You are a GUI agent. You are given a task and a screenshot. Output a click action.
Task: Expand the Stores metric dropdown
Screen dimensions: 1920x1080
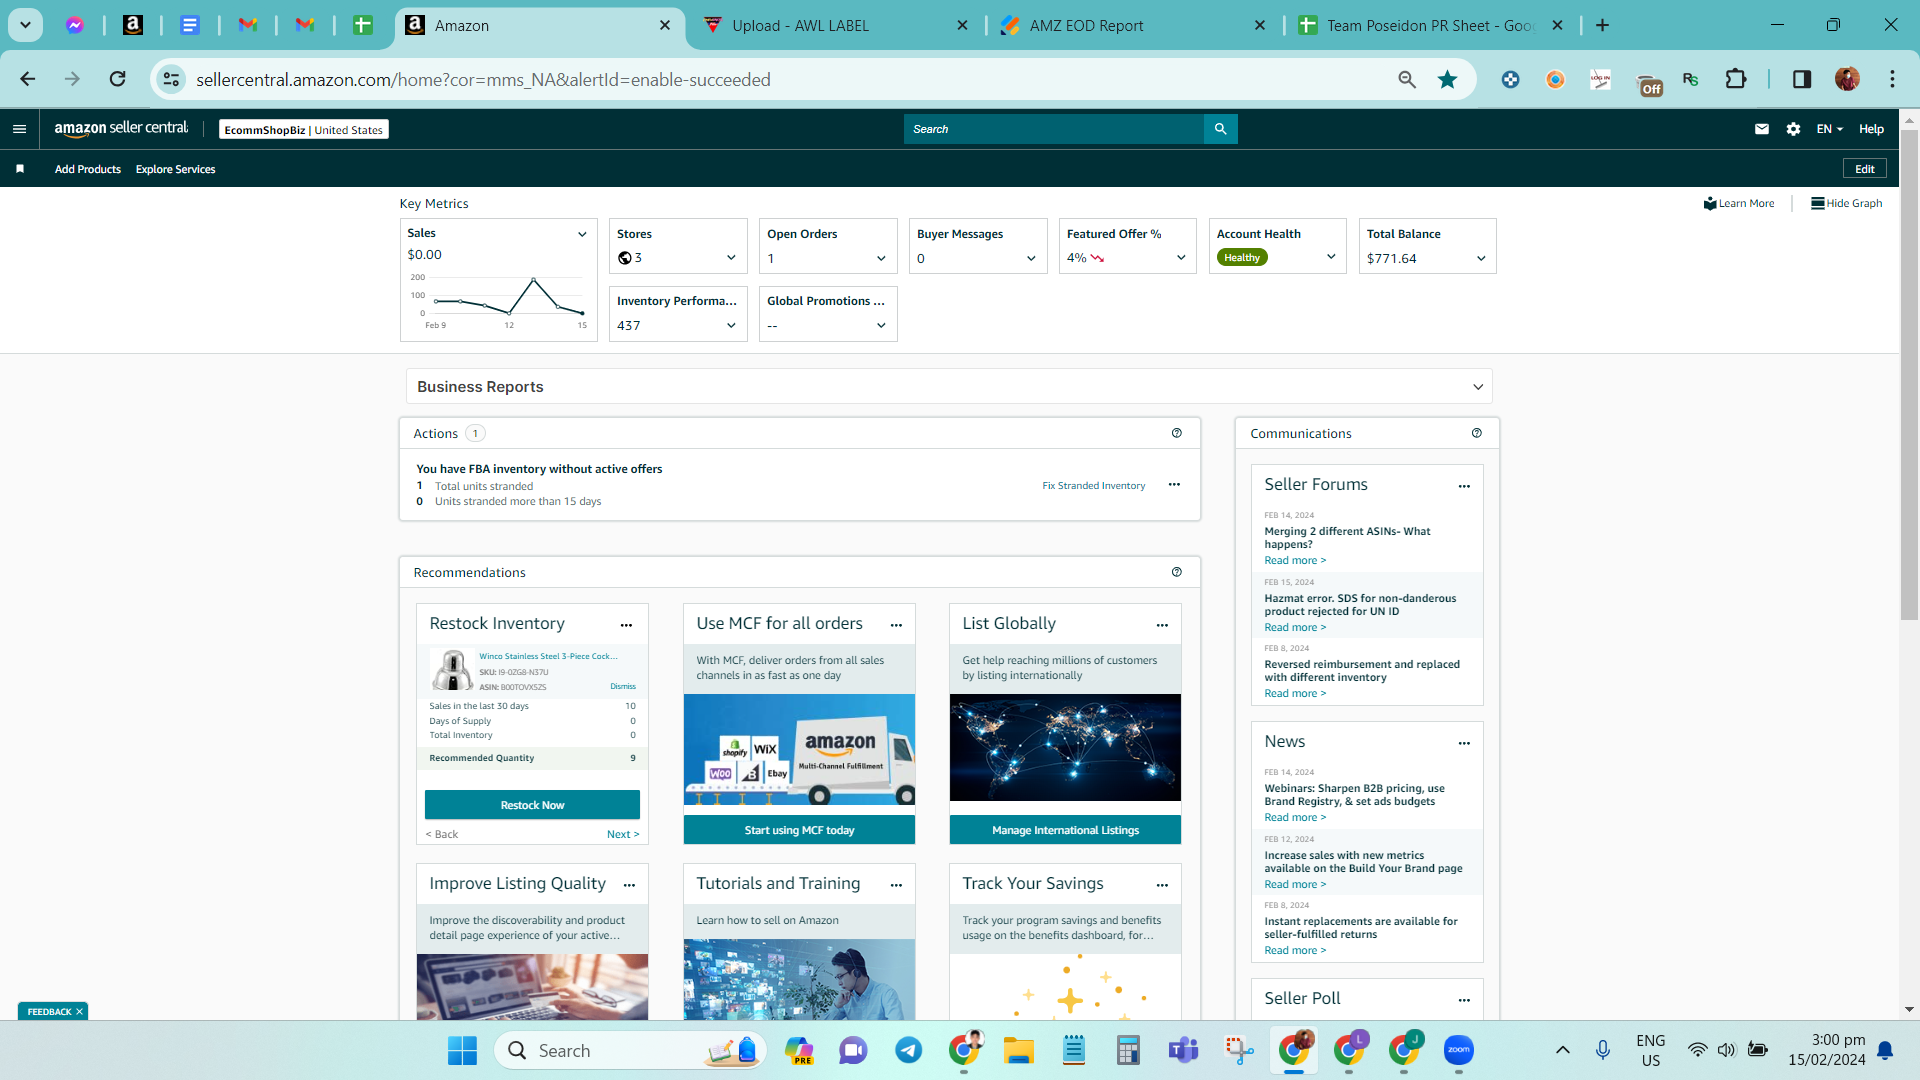(731, 258)
